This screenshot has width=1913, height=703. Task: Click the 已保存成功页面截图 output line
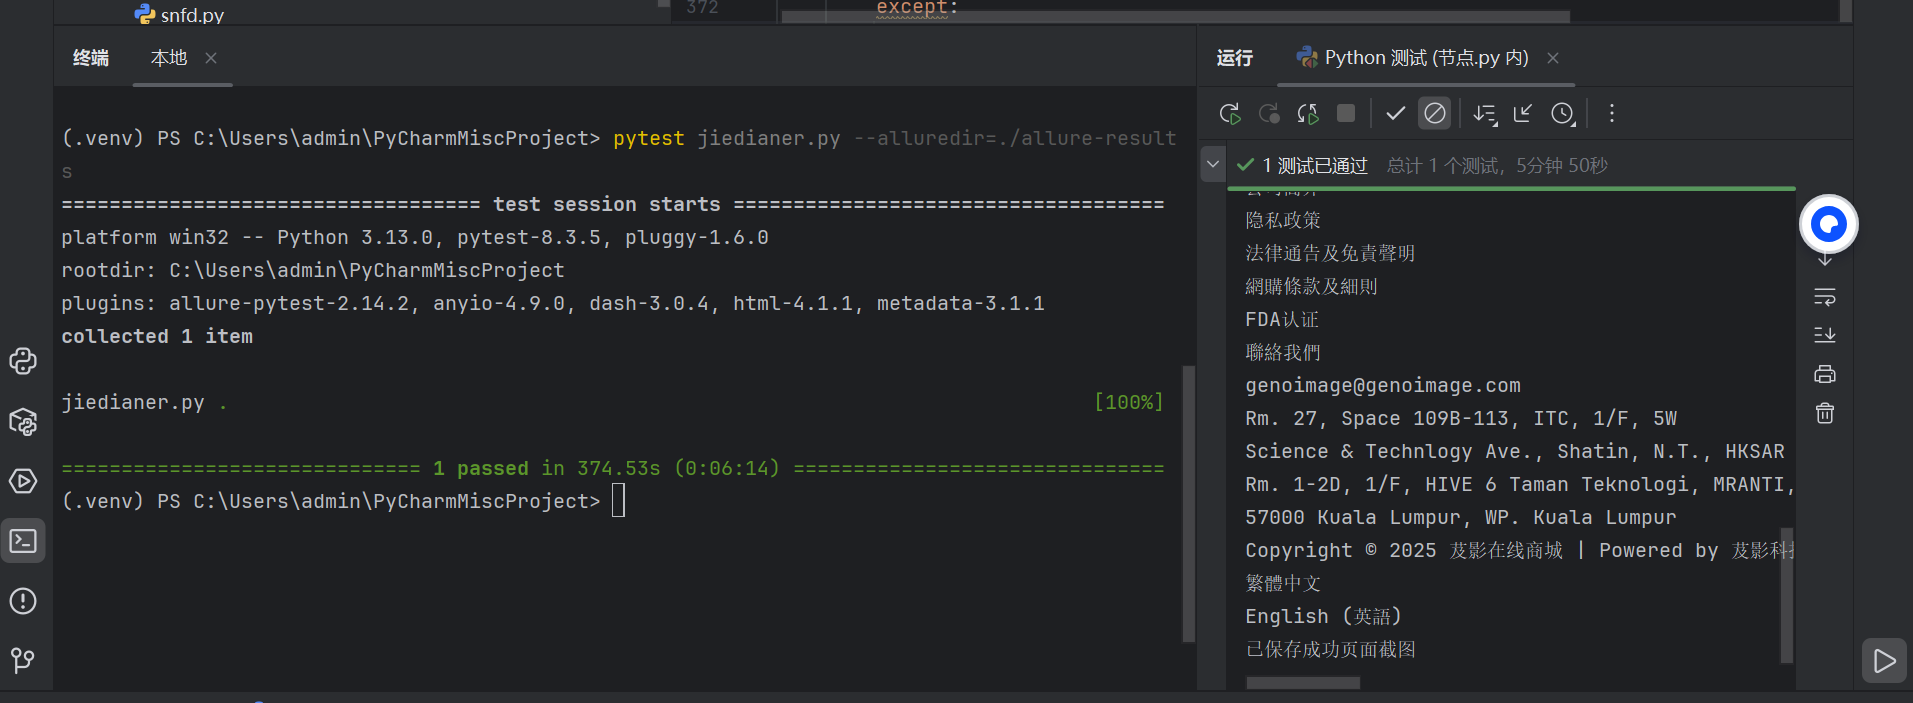(1330, 649)
